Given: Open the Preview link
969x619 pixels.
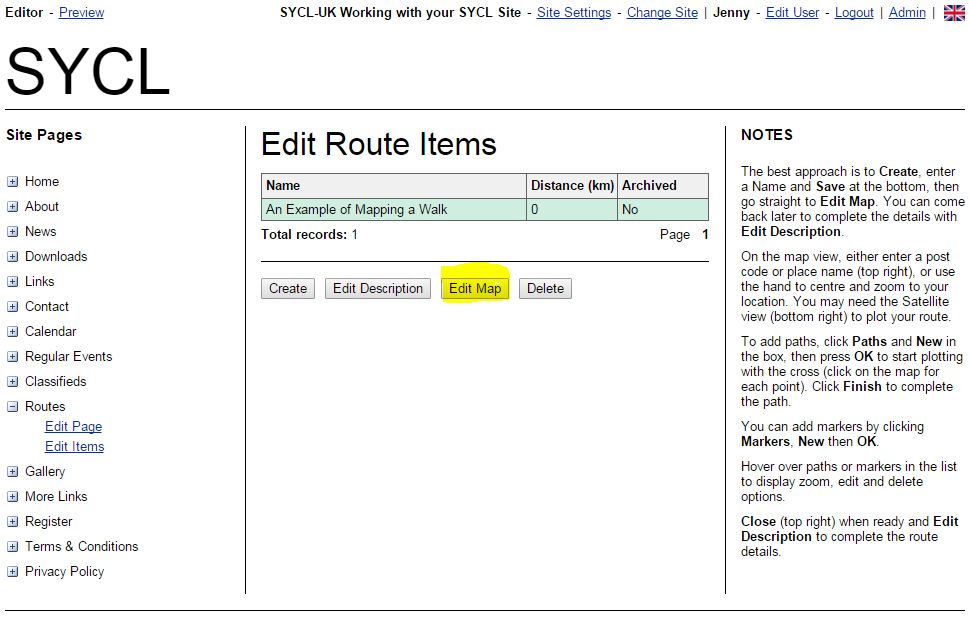Looking at the screenshot, I should point(82,12).
